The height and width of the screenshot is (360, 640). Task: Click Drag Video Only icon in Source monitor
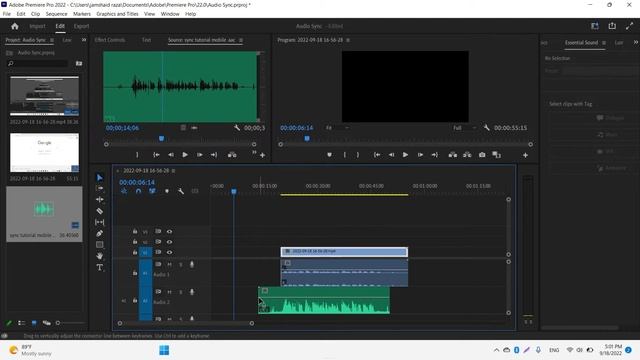[183, 128]
